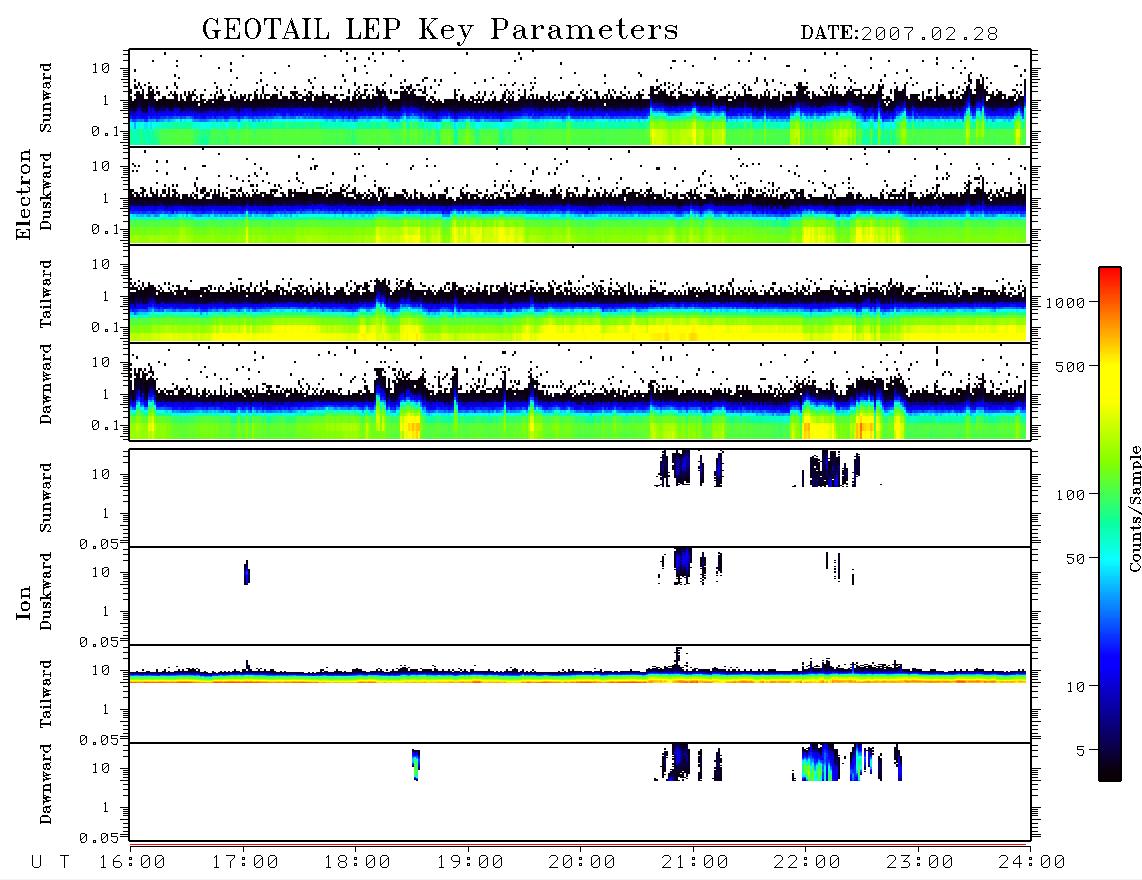
Task: Click the 'Sunward' label of the Ion group
Action: point(46,498)
